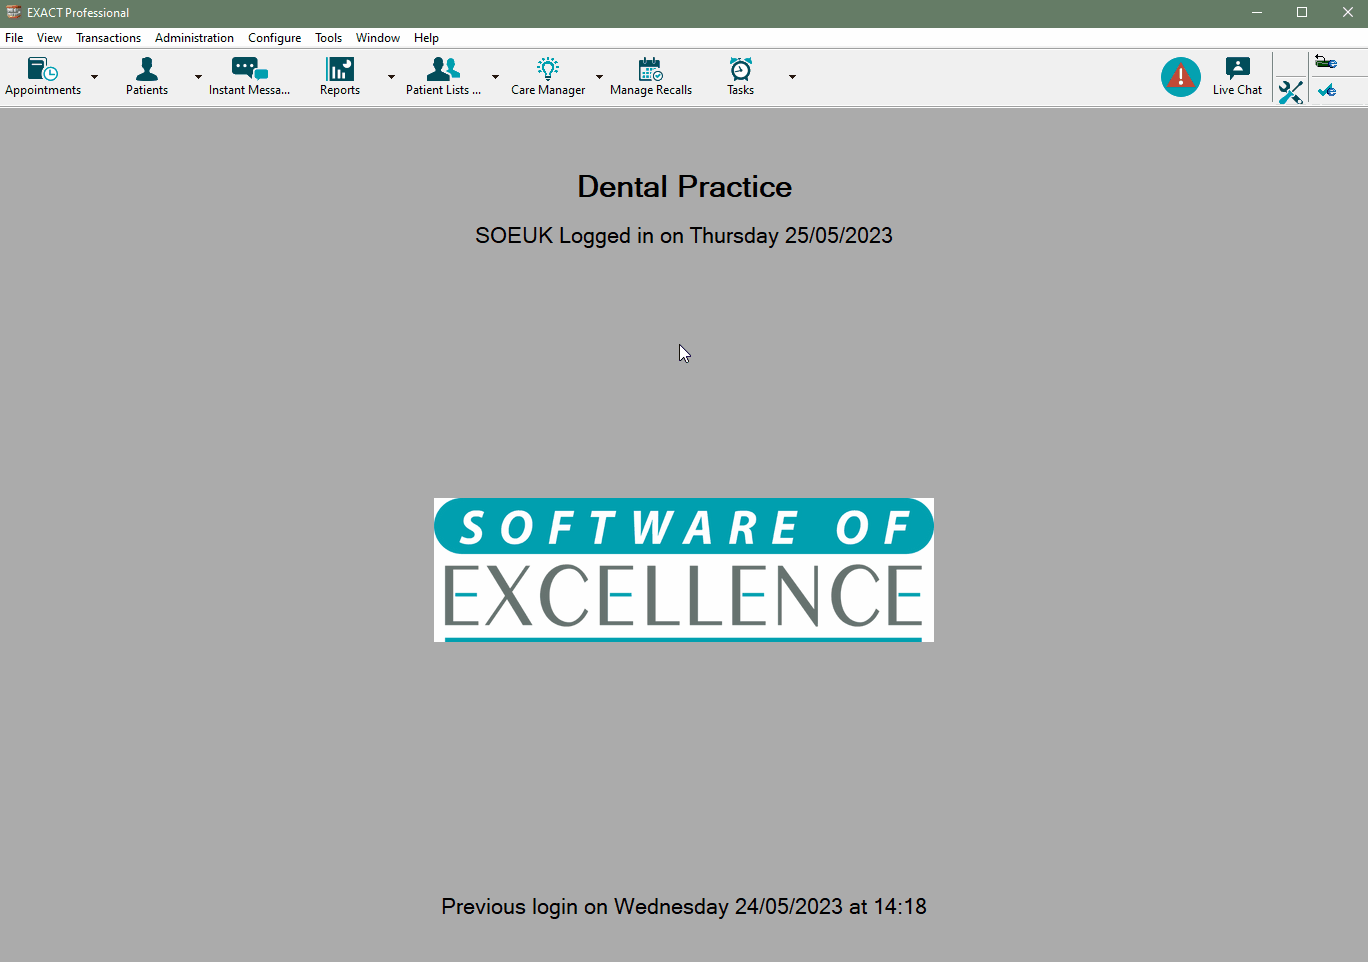1368x962 pixels.
Task: Open the Administration menu
Action: (194, 38)
